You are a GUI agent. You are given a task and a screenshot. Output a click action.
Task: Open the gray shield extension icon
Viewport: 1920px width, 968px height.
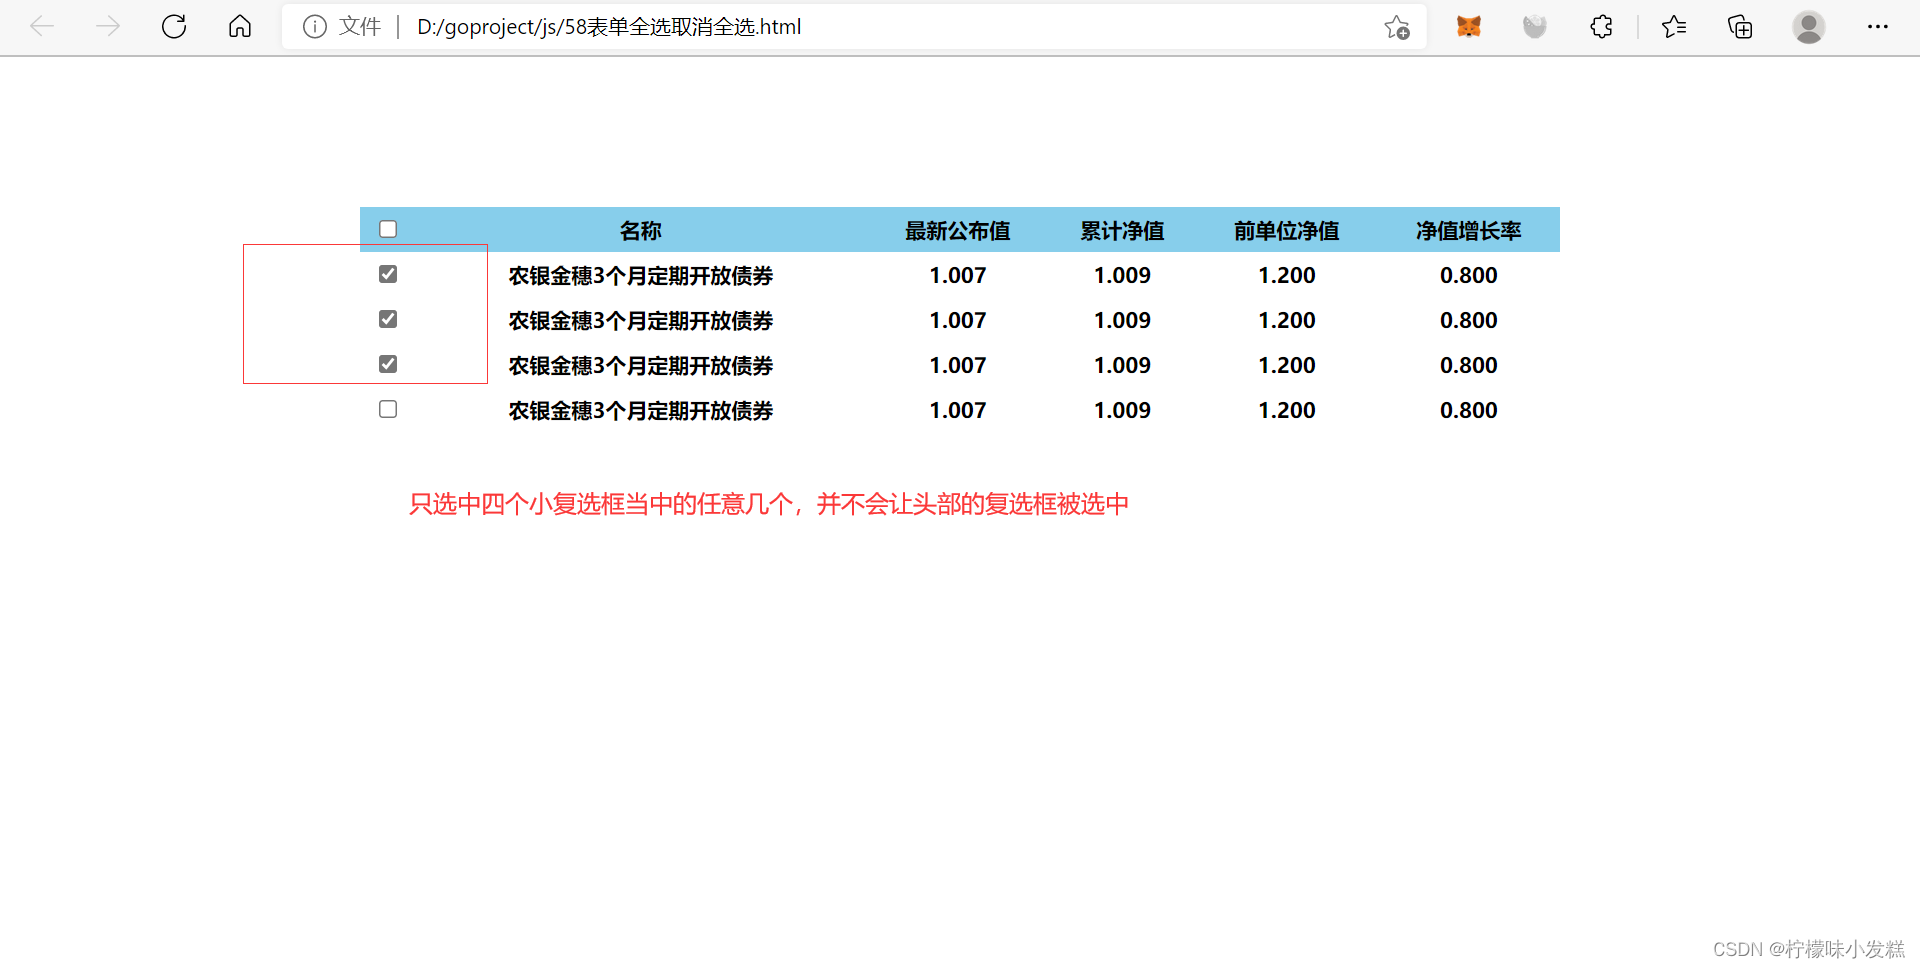(1535, 27)
